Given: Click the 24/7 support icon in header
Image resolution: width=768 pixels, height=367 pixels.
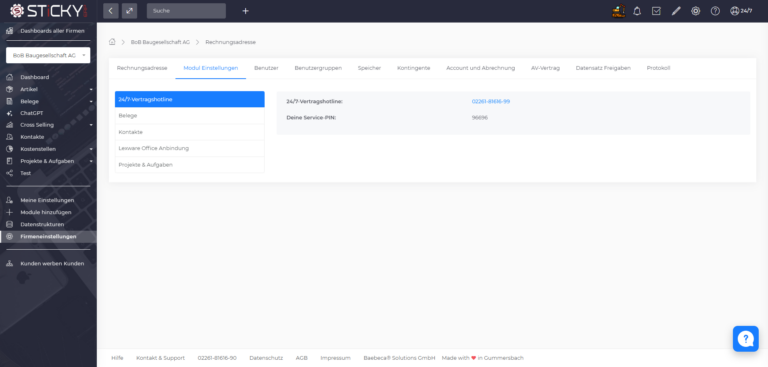Looking at the screenshot, I should (x=741, y=11).
